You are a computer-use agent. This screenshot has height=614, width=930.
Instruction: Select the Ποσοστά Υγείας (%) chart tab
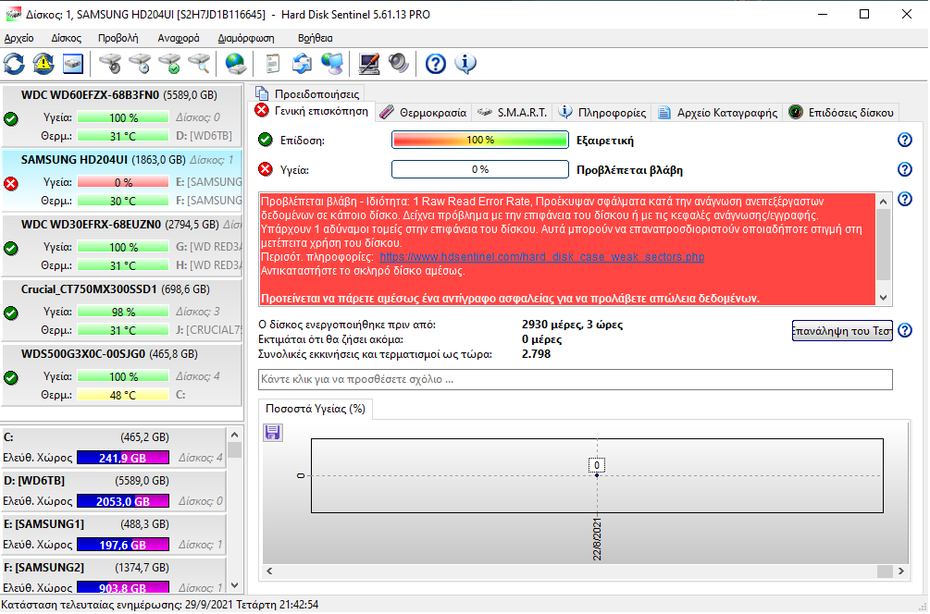pyautogui.click(x=316, y=409)
